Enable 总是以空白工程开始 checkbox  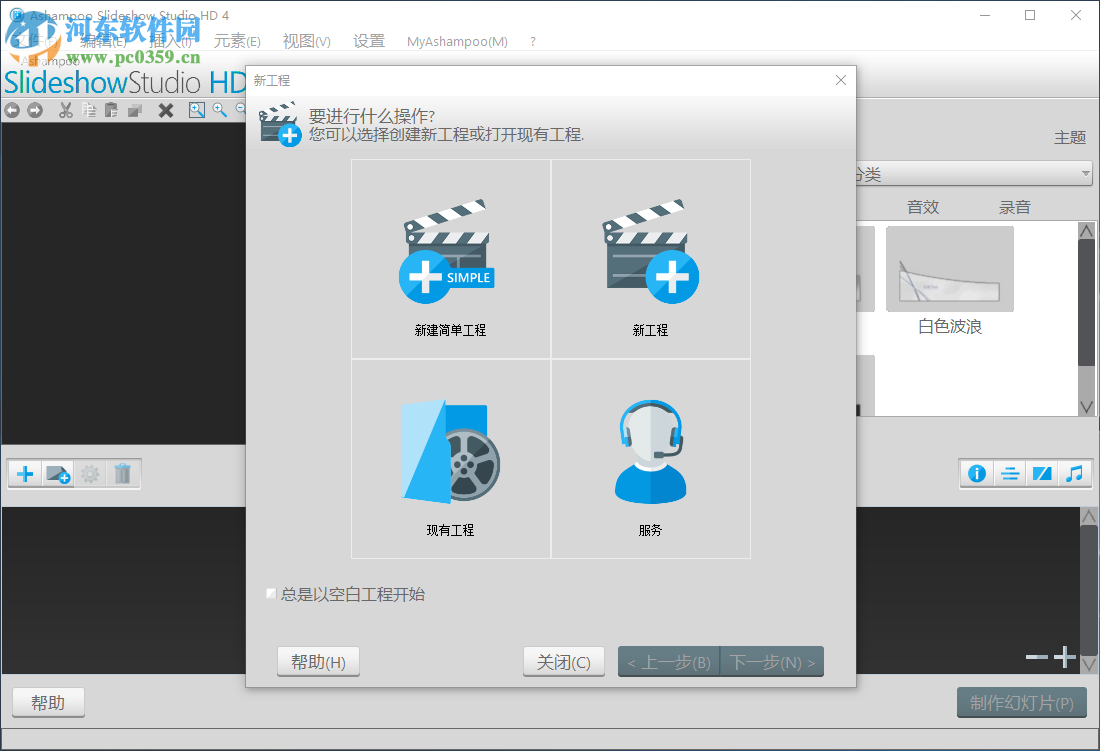pyautogui.click(x=270, y=593)
